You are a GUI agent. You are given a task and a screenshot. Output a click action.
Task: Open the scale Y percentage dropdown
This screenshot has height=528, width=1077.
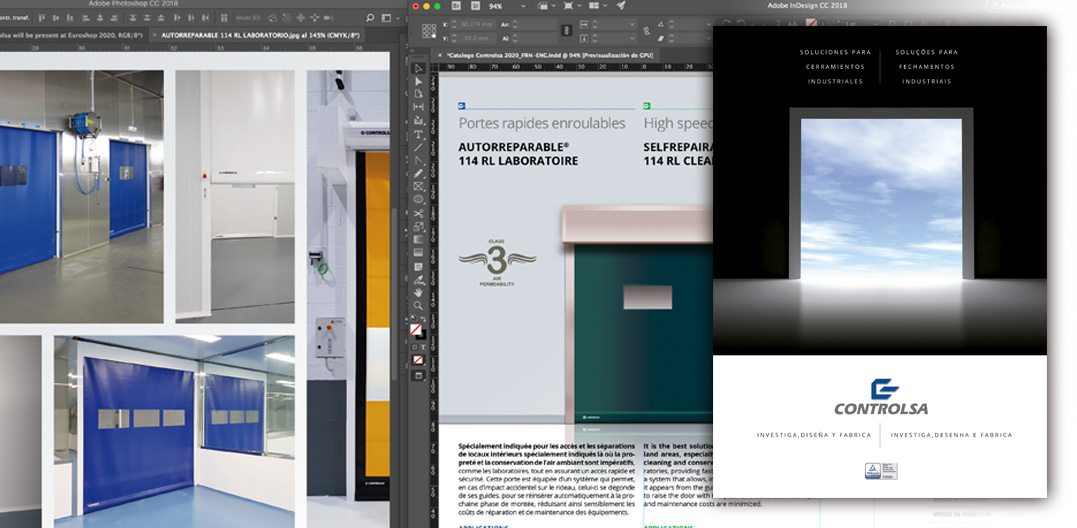pos(632,38)
